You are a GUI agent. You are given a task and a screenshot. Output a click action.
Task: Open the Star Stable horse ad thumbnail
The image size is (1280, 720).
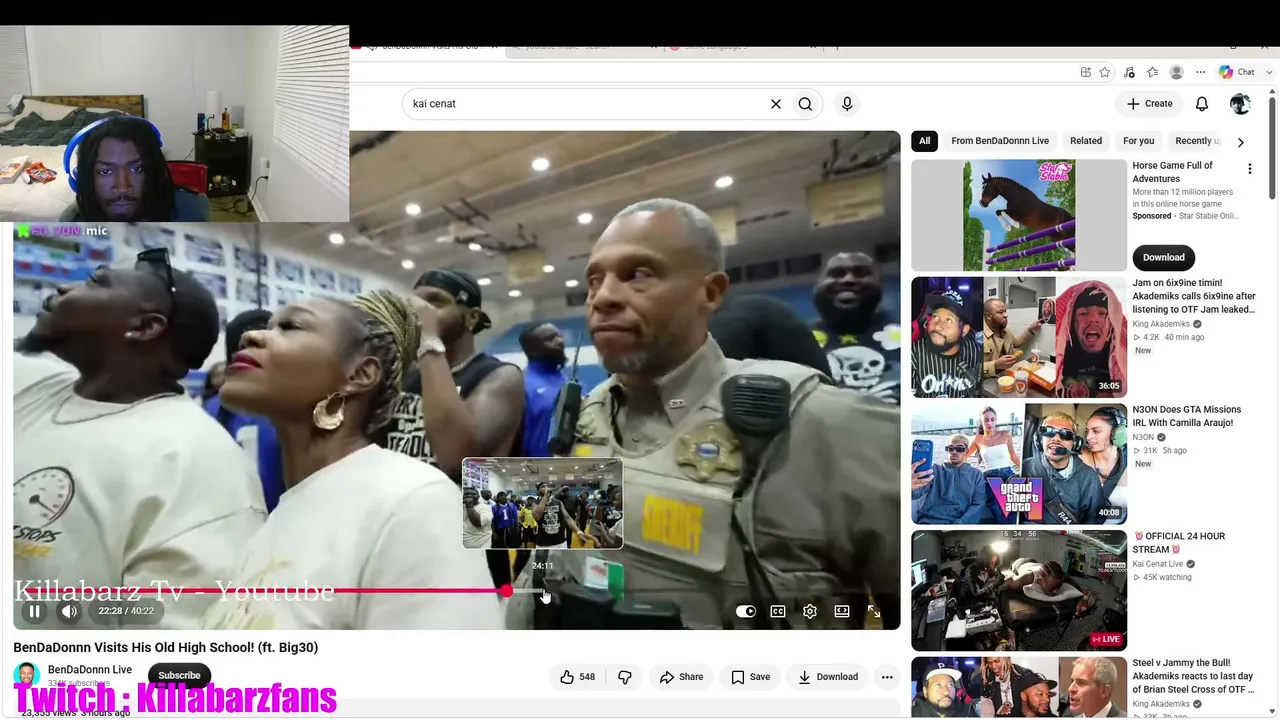point(1019,215)
